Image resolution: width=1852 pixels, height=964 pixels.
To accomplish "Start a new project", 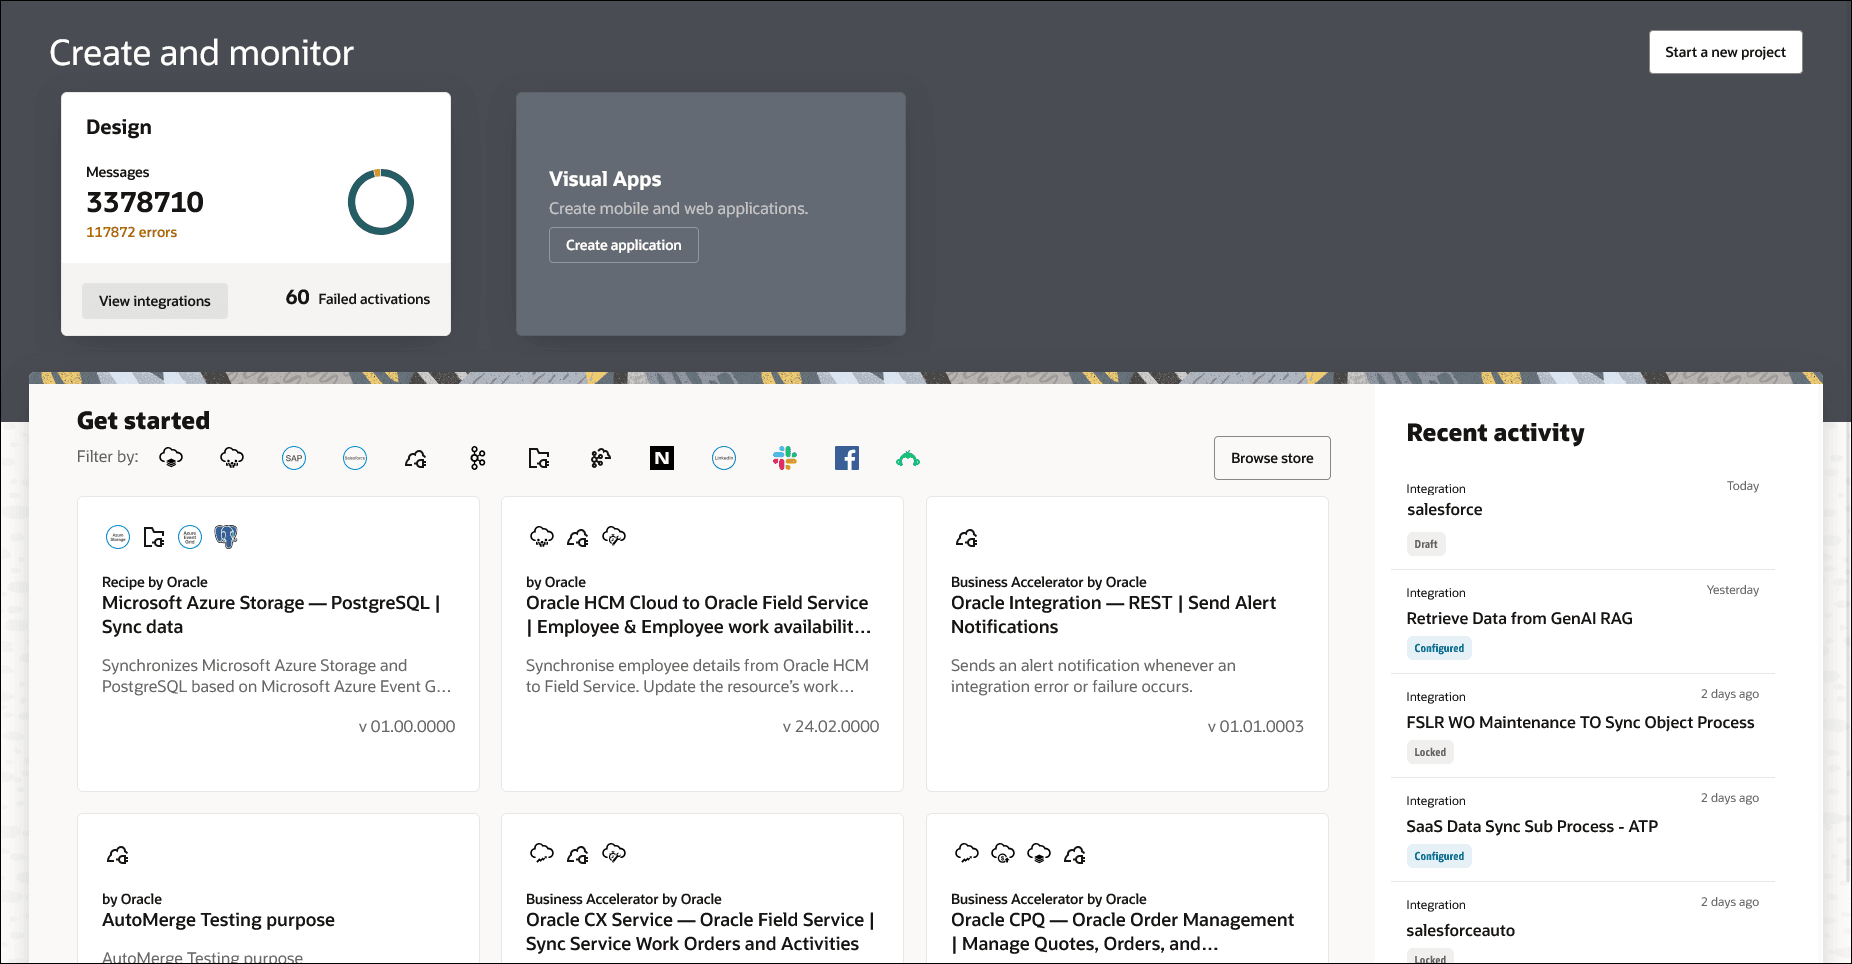I will tap(1725, 52).
